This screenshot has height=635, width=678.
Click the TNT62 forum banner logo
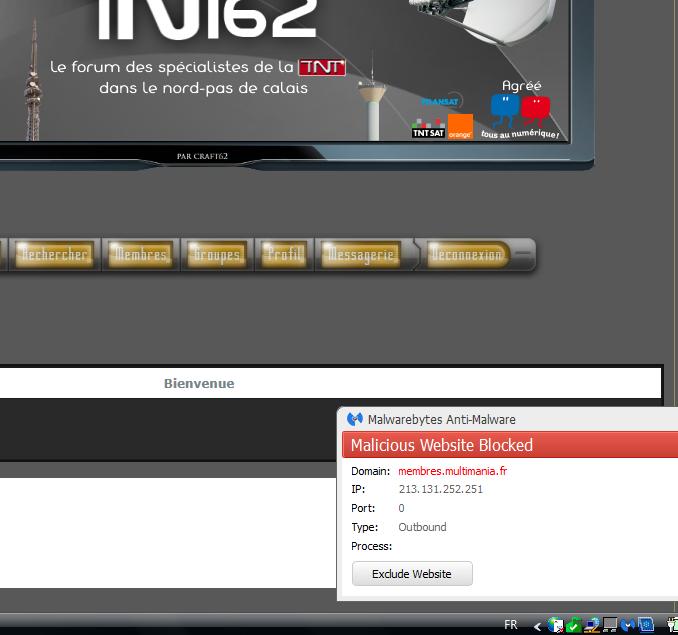coord(207,19)
